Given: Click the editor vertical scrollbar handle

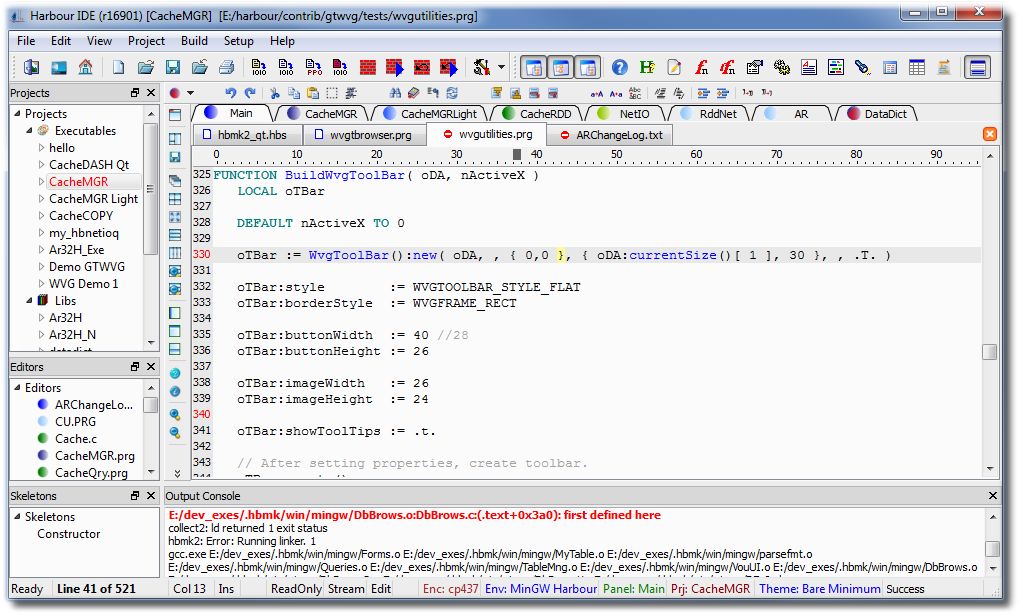Looking at the screenshot, I should [x=989, y=352].
